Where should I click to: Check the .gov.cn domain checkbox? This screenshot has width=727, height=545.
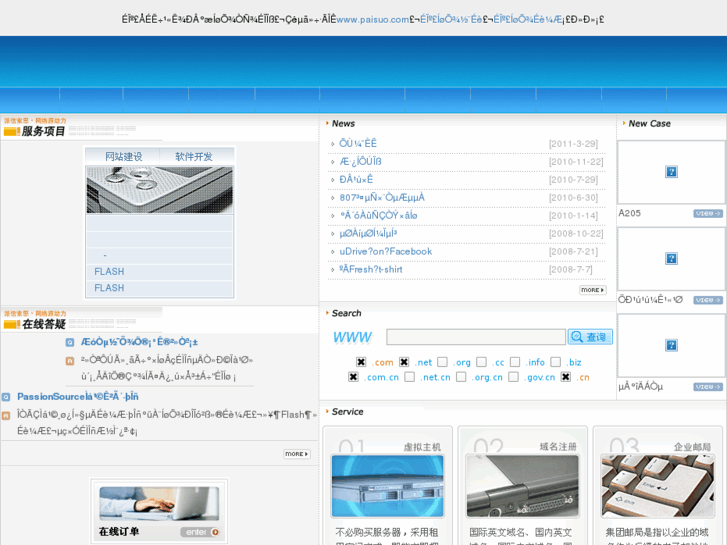pyautogui.click(x=513, y=377)
